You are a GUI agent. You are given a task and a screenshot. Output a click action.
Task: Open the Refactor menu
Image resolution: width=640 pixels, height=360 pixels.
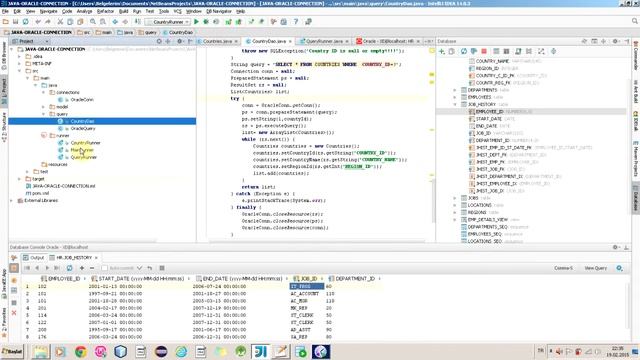point(105,11)
